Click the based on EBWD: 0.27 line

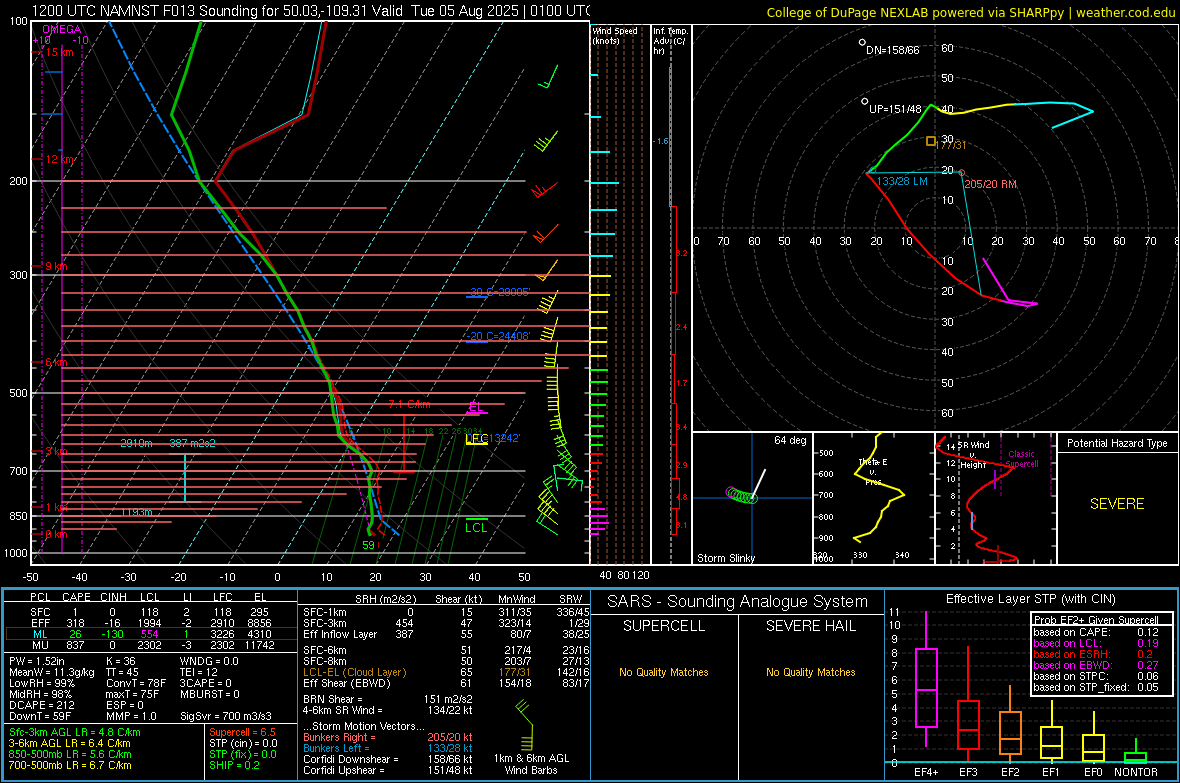(1096, 666)
